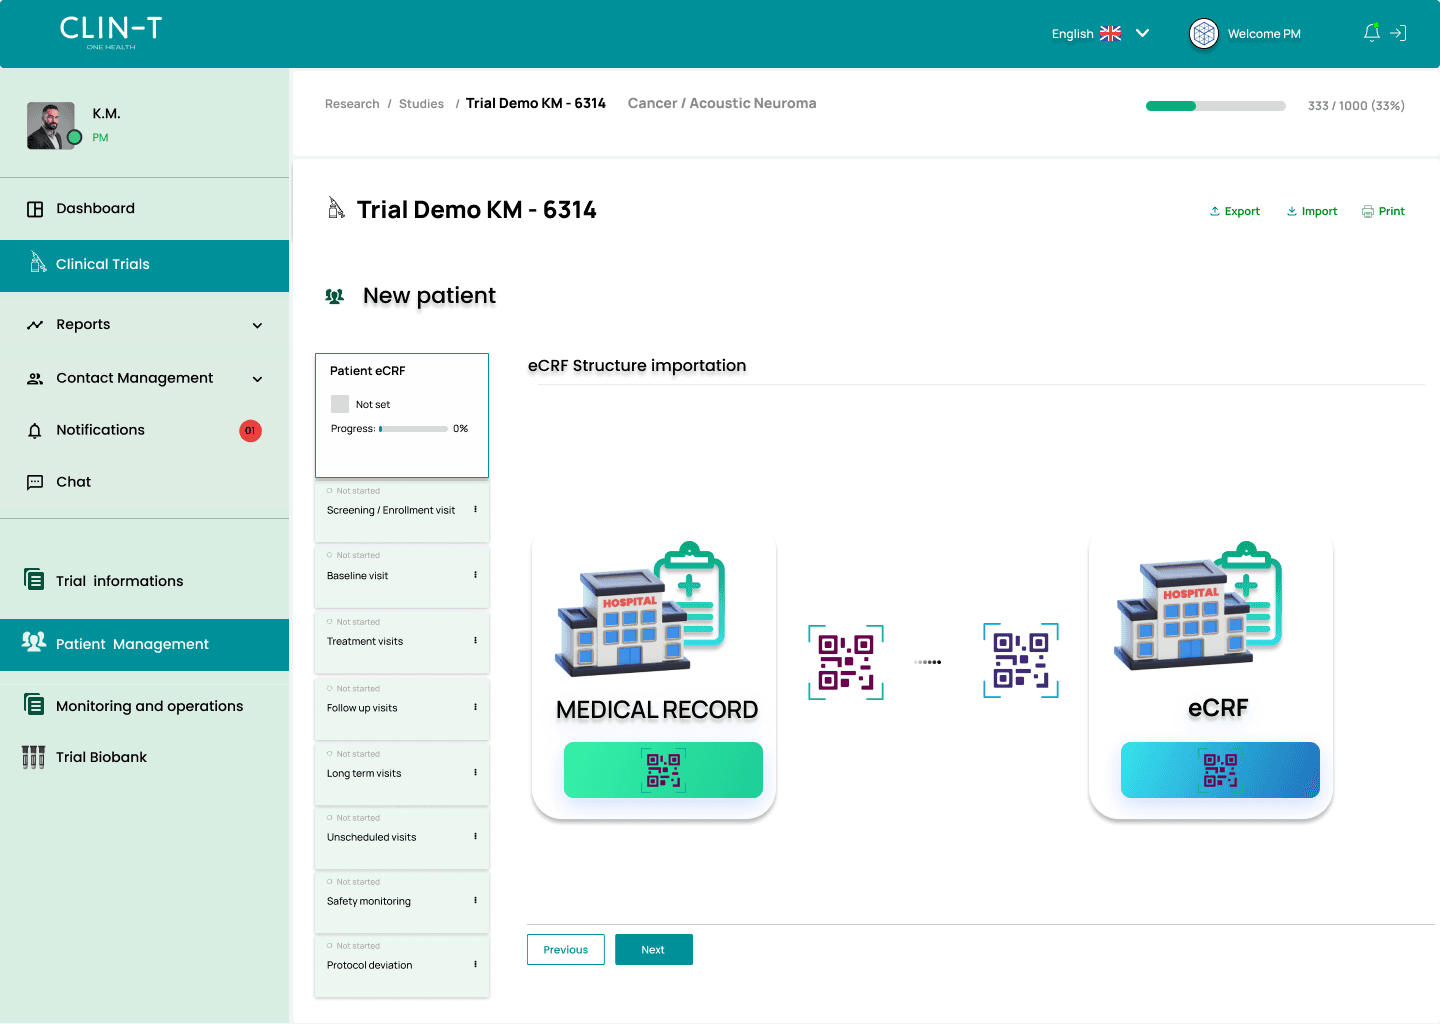
Task: Print the trial page
Action: tap(1383, 211)
